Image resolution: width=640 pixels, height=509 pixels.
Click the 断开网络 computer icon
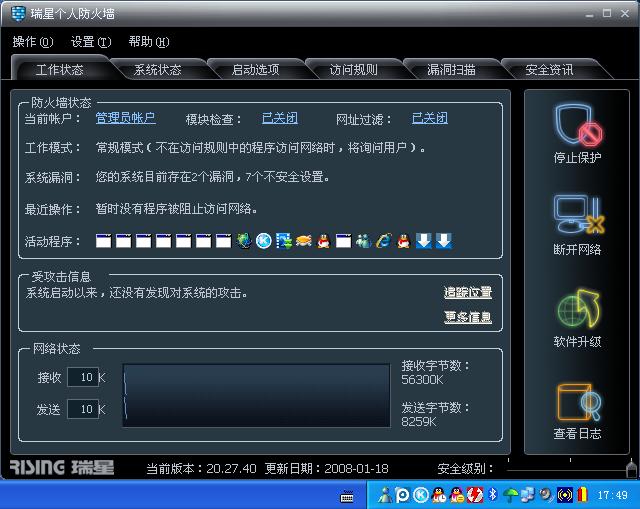click(578, 214)
